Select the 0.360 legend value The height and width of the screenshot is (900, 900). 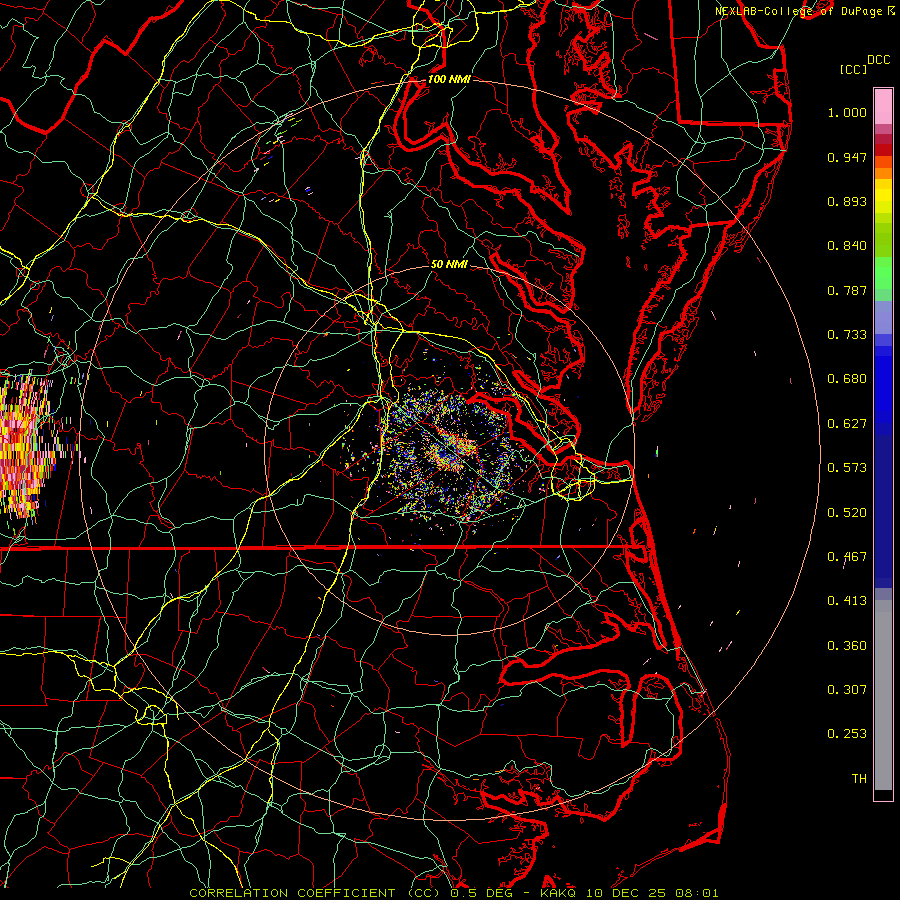point(847,646)
